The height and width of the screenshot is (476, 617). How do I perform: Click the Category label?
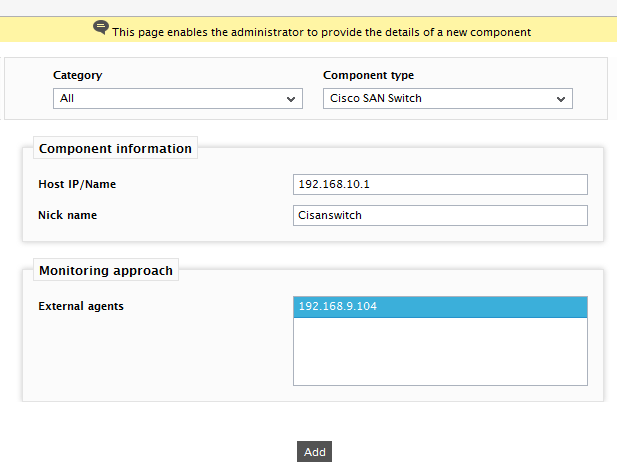coord(78,75)
